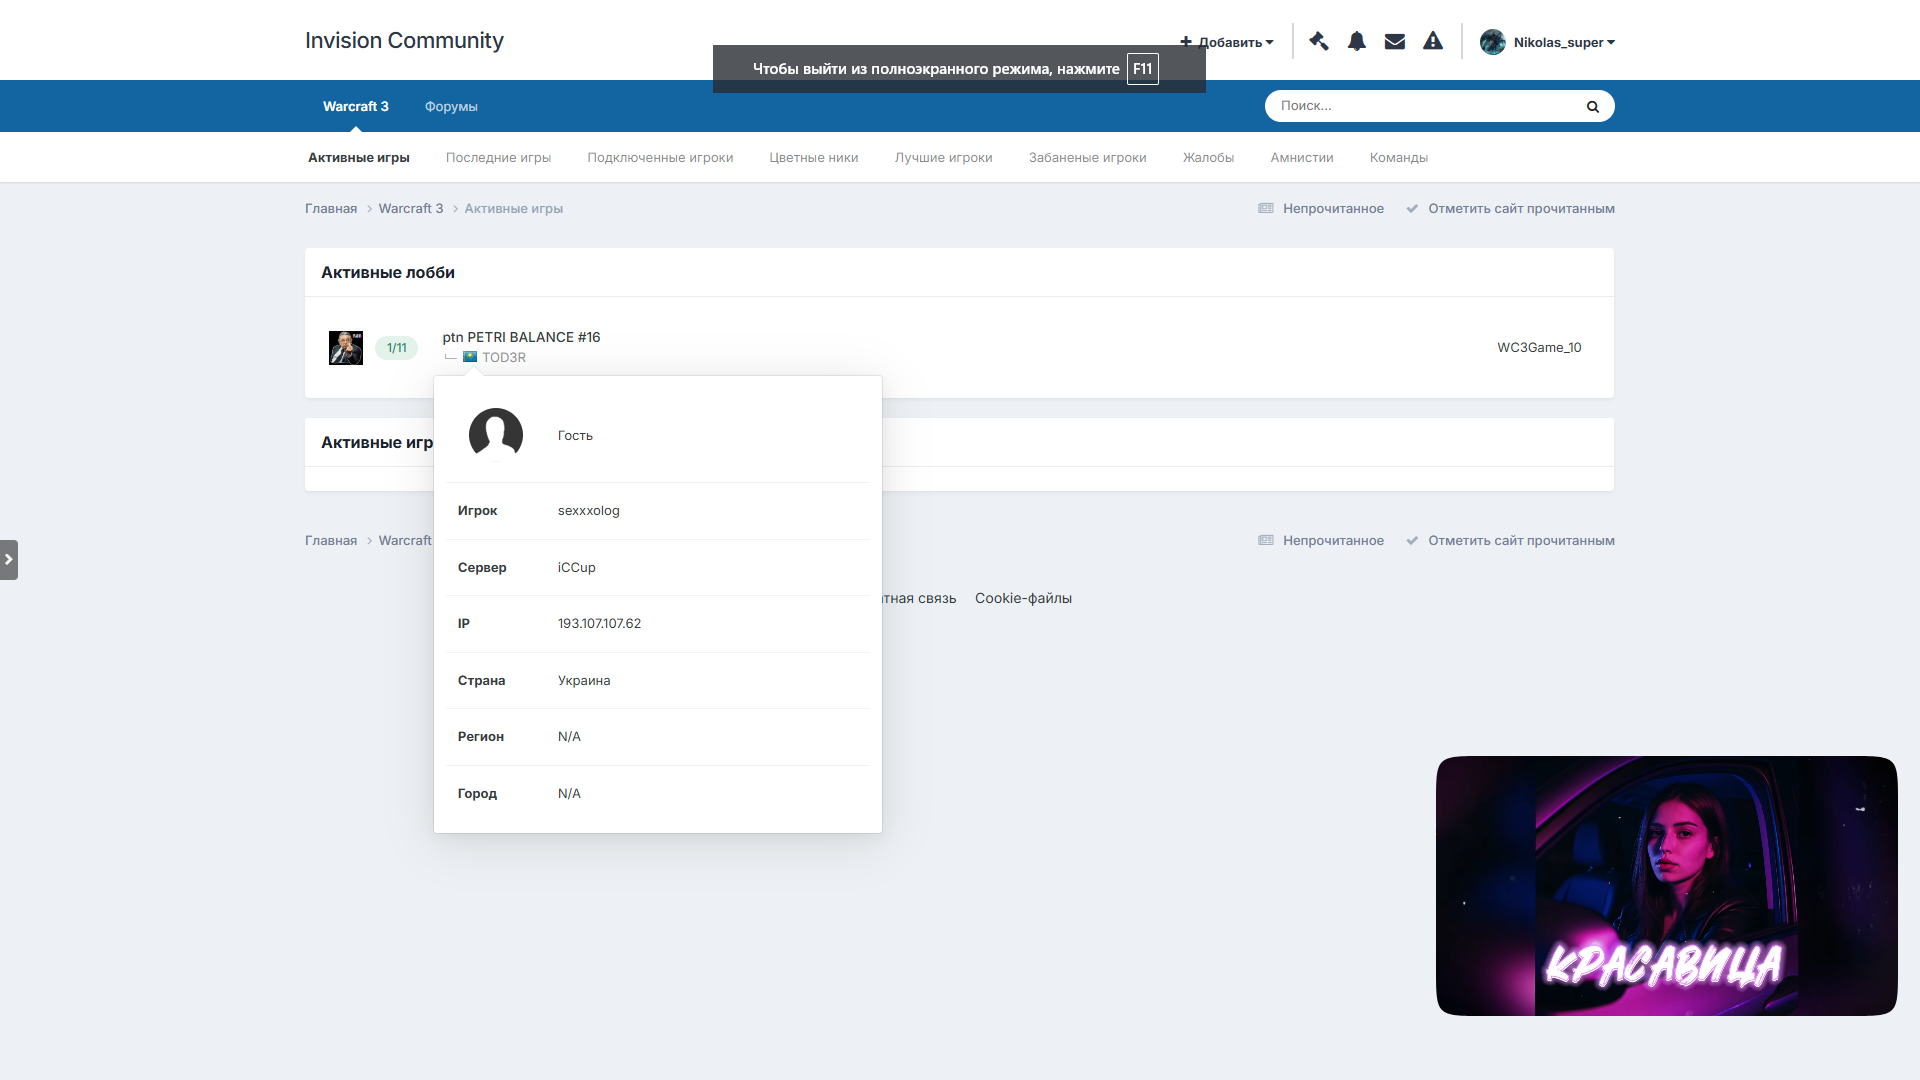Image resolution: width=1920 pixels, height=1080 pixels.
Task: Open Подключенные игроки submenu item
Action: pyautogui.click(x=660, y=158)
